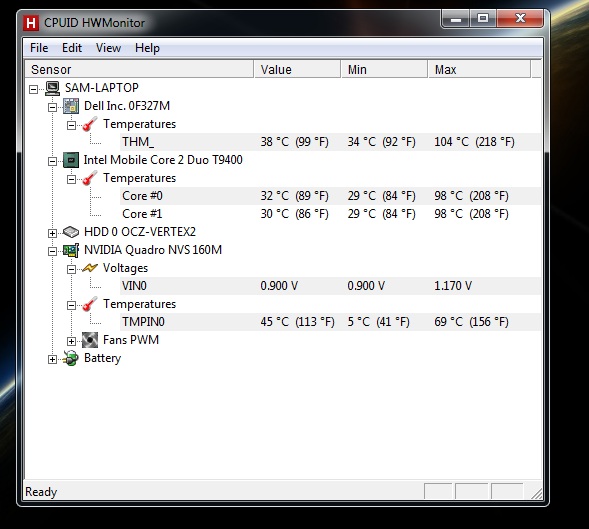This screenshot has height=529, width=589.
Task: Collapse Temperatures under Dell Inc. 0F327M
Action: point(71,125)
